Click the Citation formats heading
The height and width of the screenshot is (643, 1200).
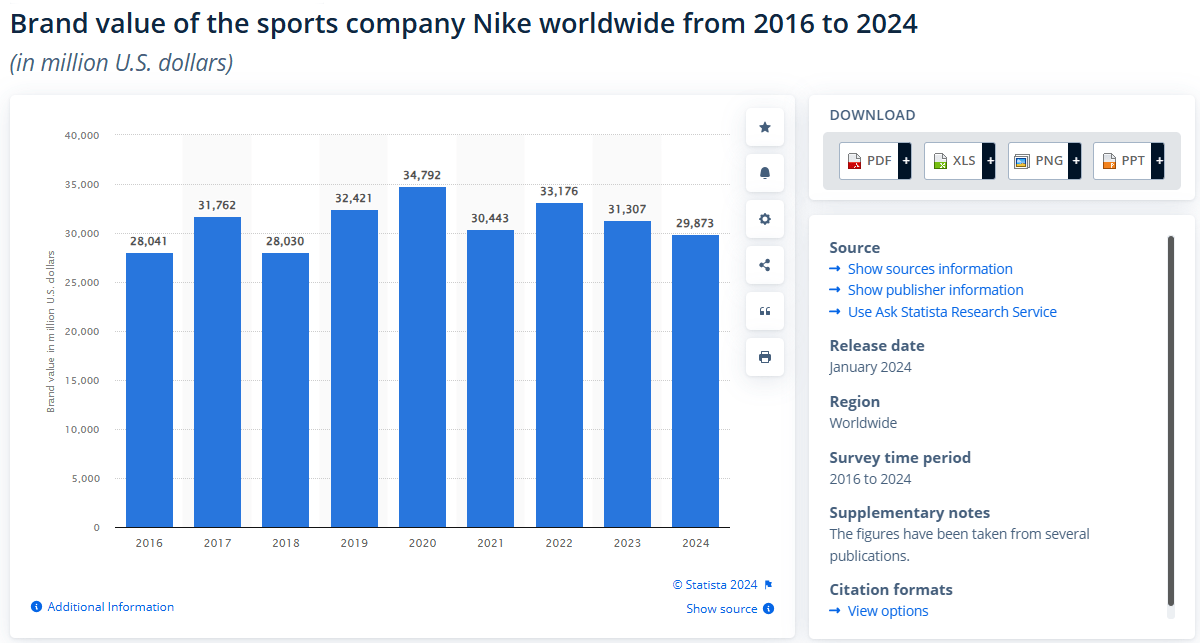point(891,590)
